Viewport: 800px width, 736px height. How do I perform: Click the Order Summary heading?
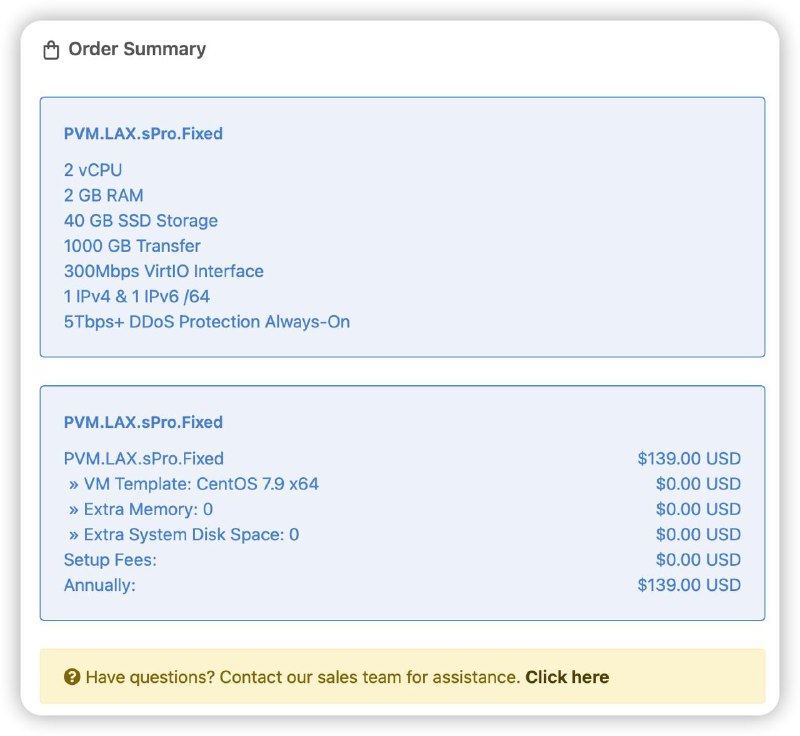pyautogui.click(x=137, y=49)
